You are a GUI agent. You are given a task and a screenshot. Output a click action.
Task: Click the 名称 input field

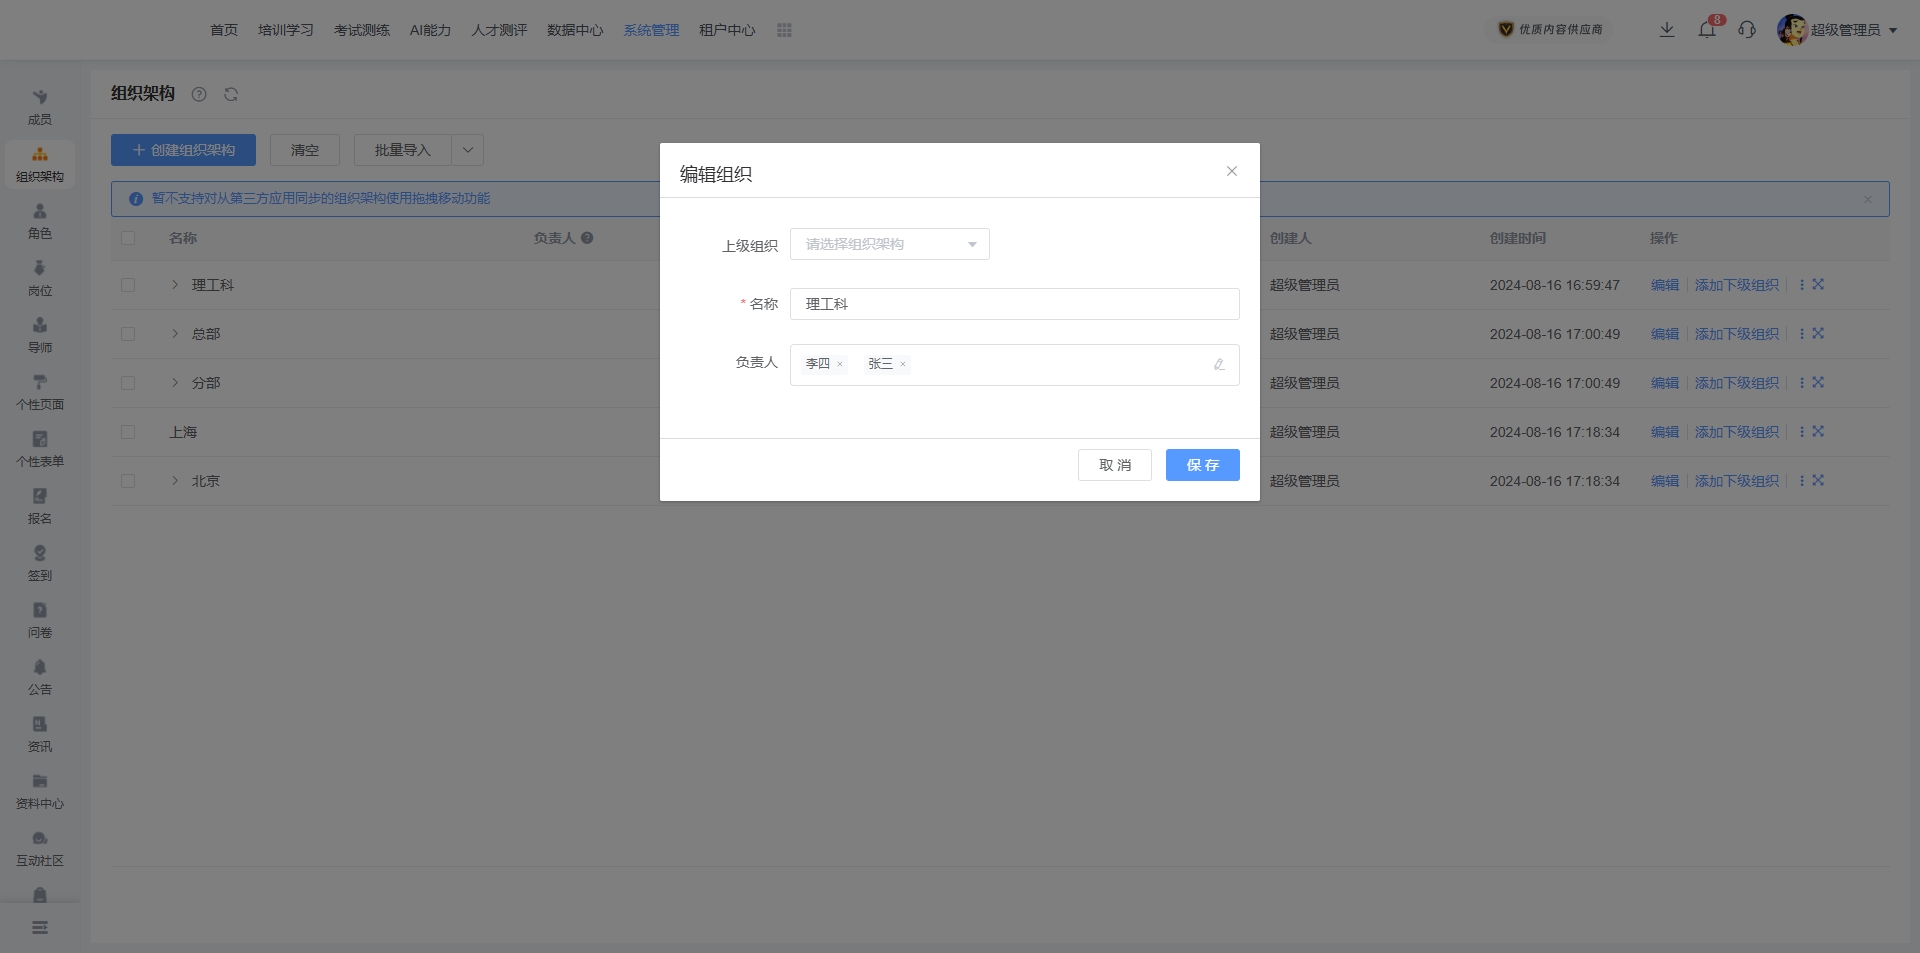pos(1014,304)
